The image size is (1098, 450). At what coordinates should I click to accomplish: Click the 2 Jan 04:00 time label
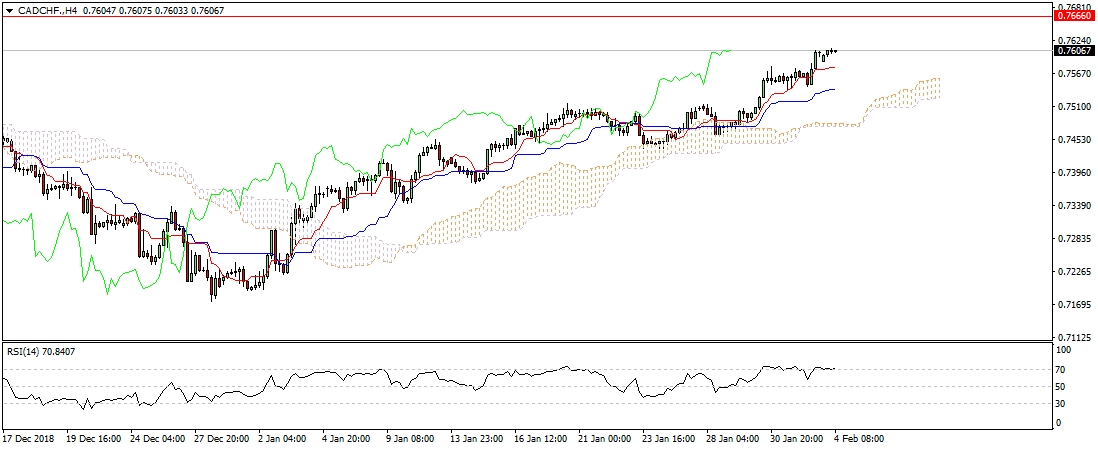pos(284,439)
